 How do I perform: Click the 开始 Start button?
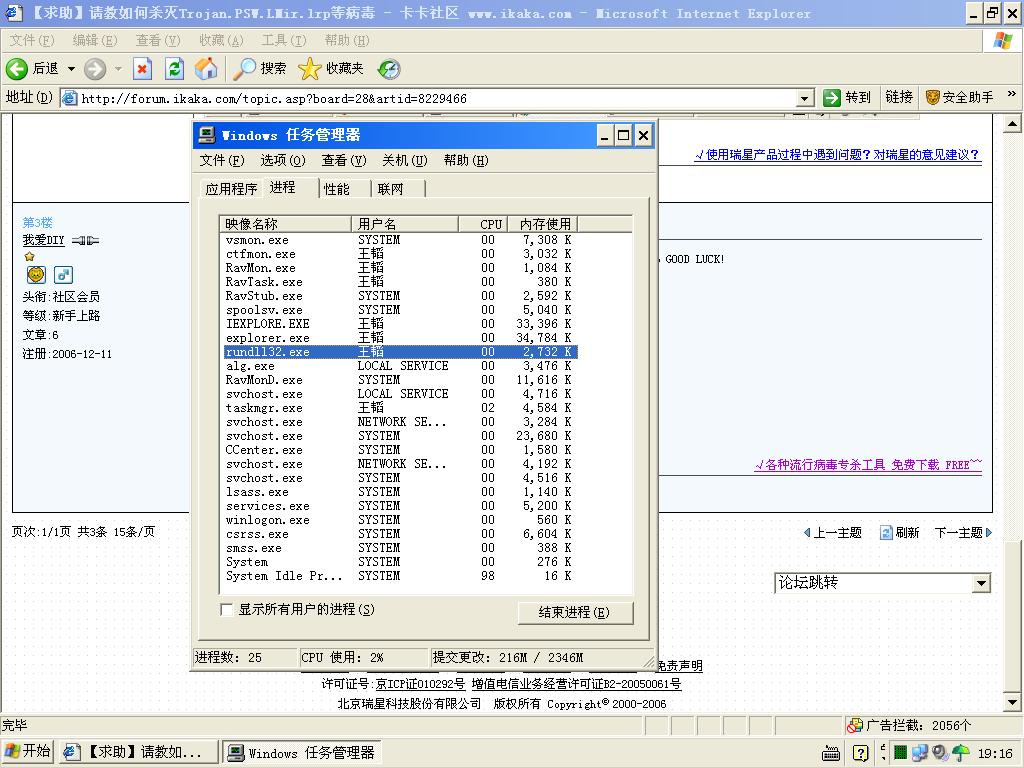(28, 752)
